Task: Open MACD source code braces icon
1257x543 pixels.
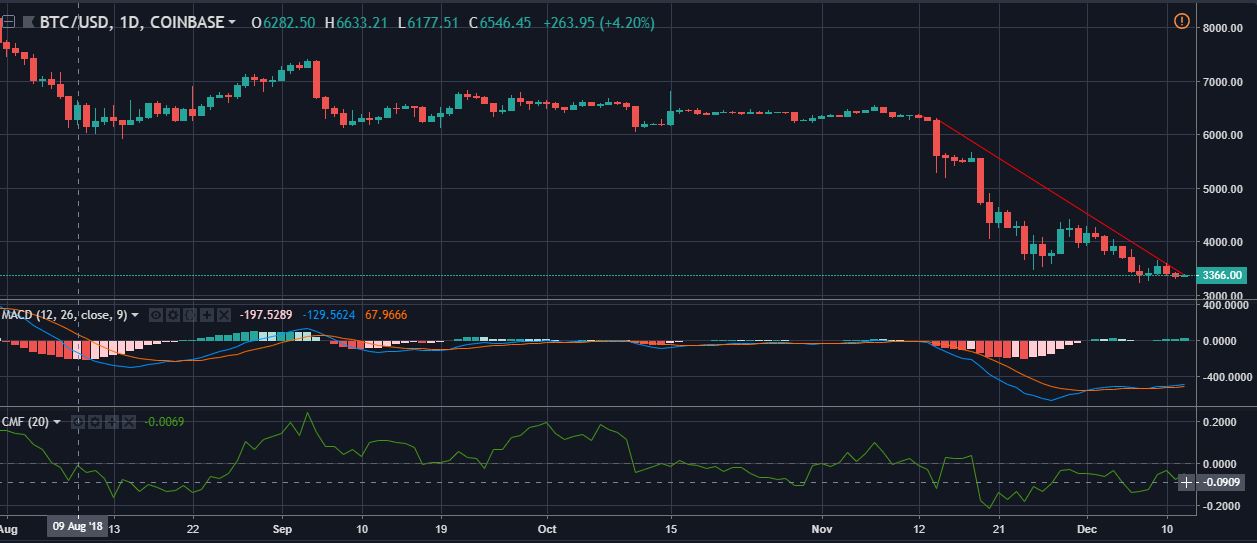Action: pos(190,315)
